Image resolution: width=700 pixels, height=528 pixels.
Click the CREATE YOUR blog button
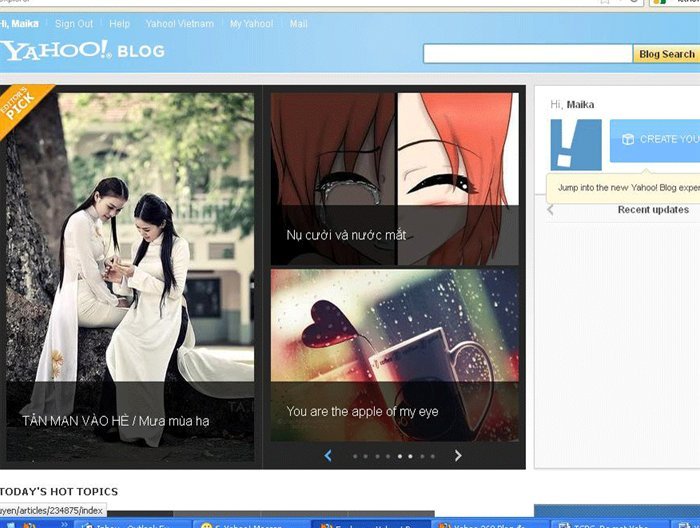tap(655, 140)
